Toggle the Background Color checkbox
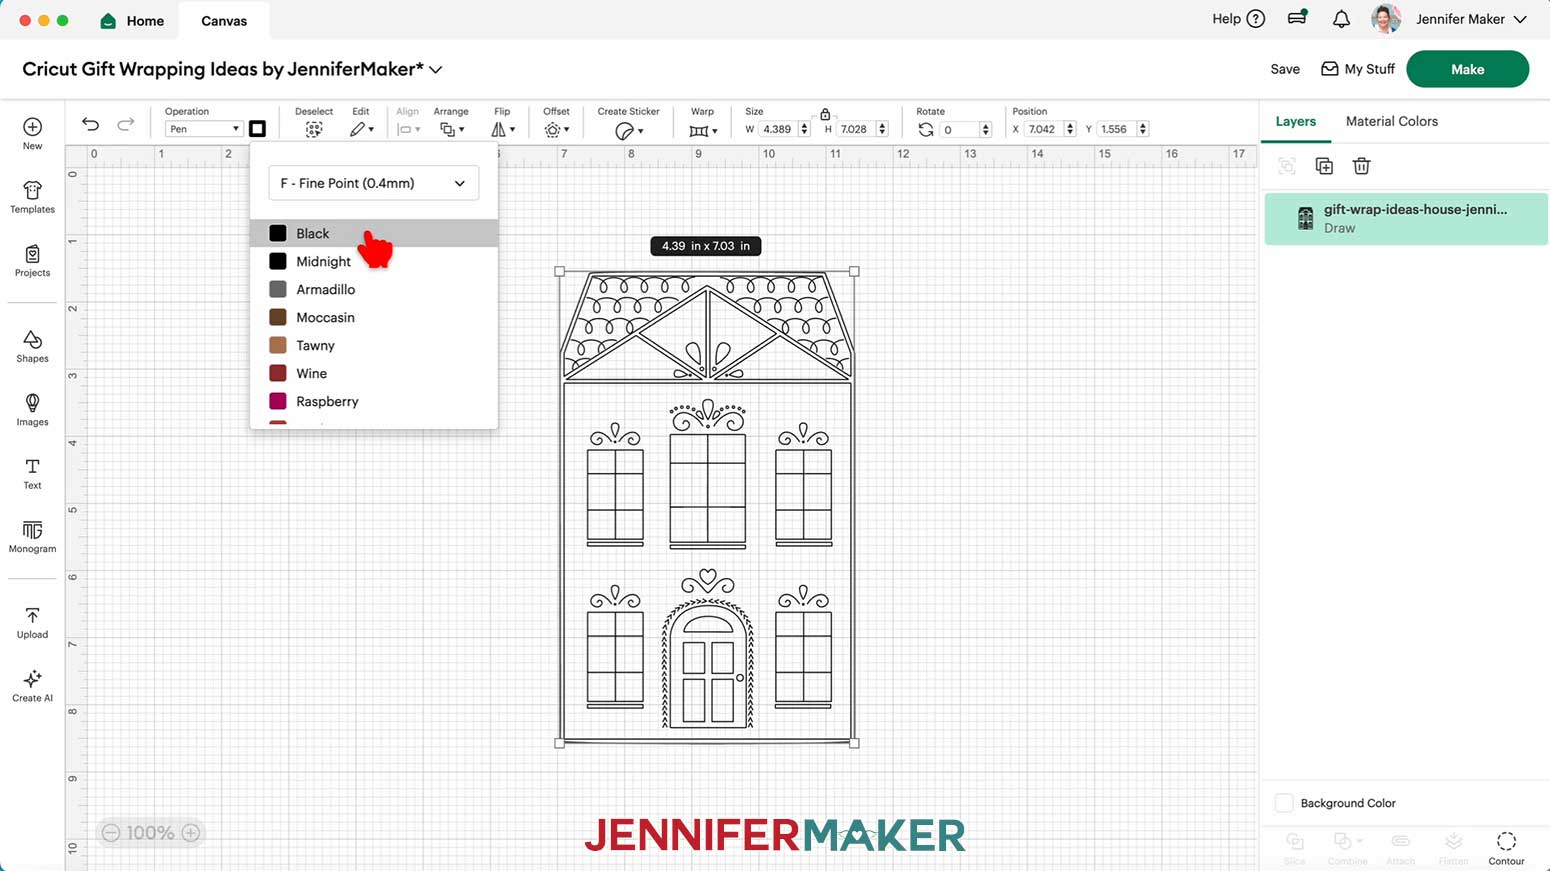 1284,803
